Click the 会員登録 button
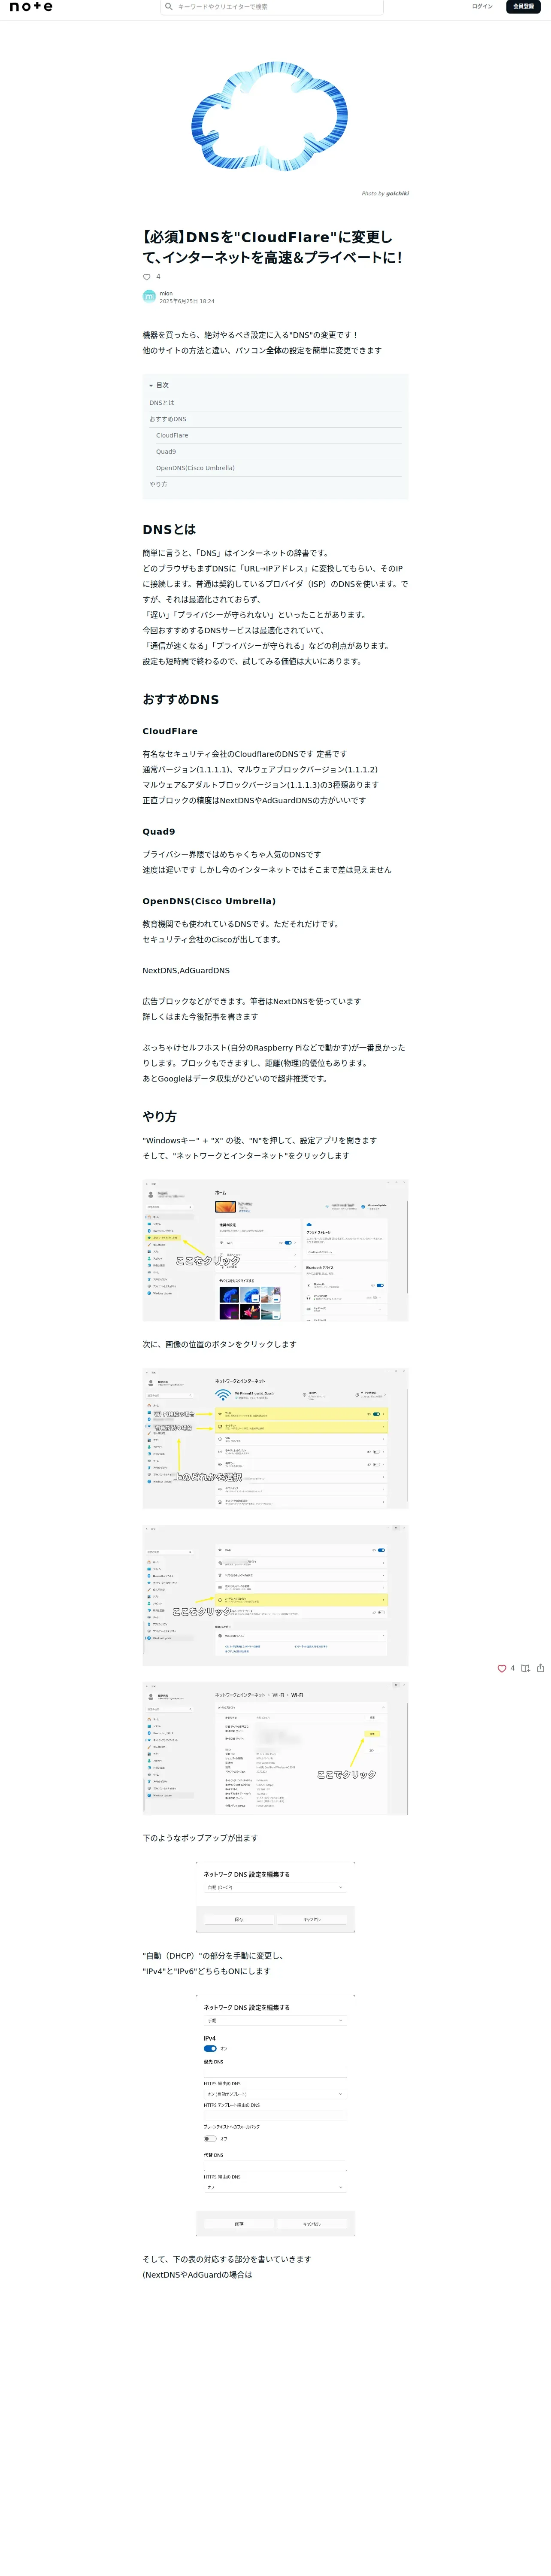551x2576 pixels. pyautogui.click(x=523, y=6)
